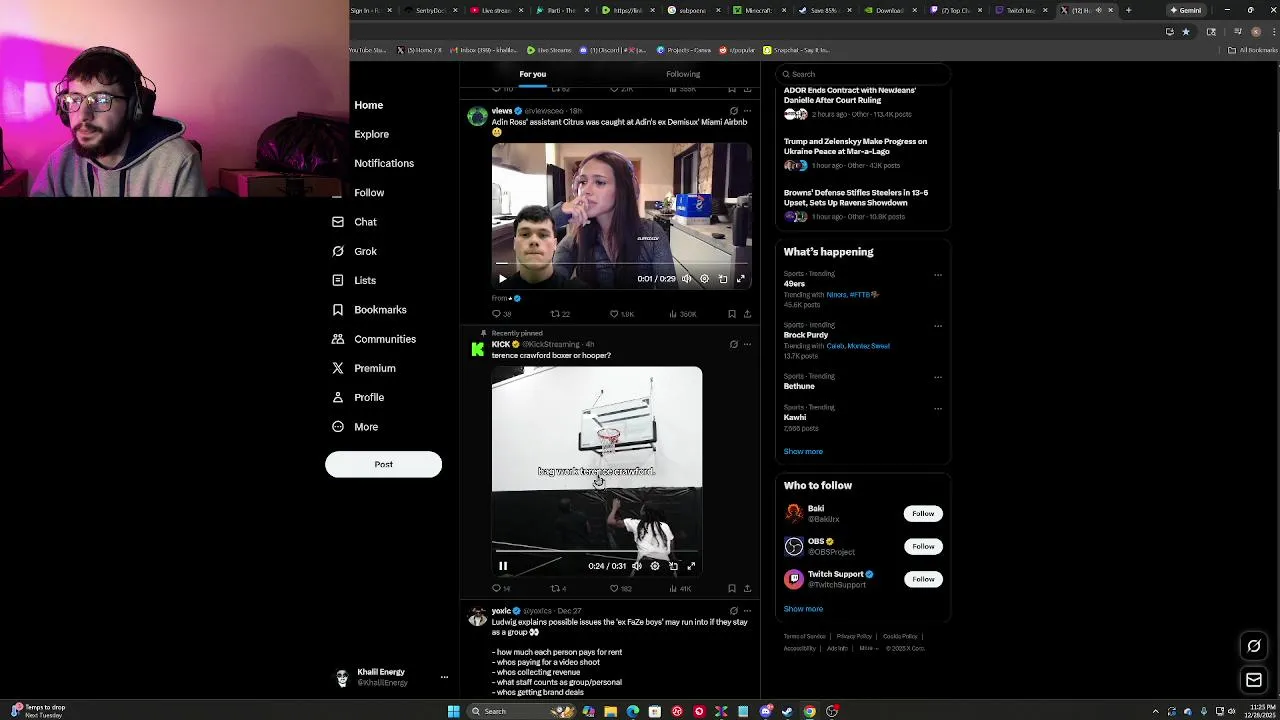Pause the KICK terence crawford video
Screen dimensions: 1280x720
[503, 566]
